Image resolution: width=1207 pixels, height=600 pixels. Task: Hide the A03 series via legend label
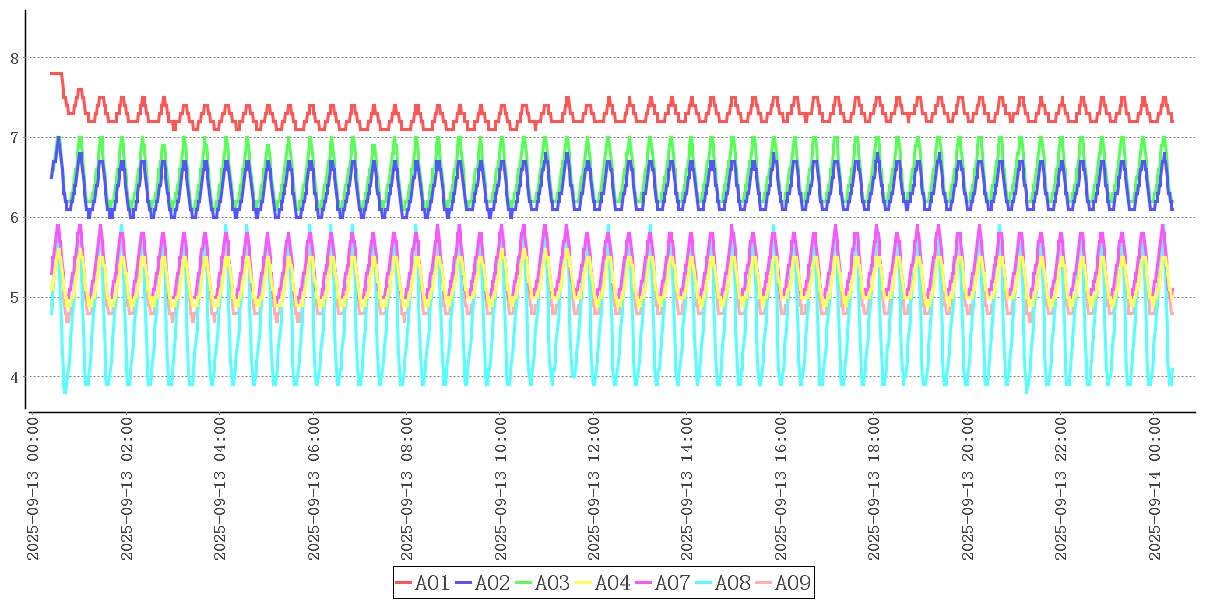pos(552,583)
